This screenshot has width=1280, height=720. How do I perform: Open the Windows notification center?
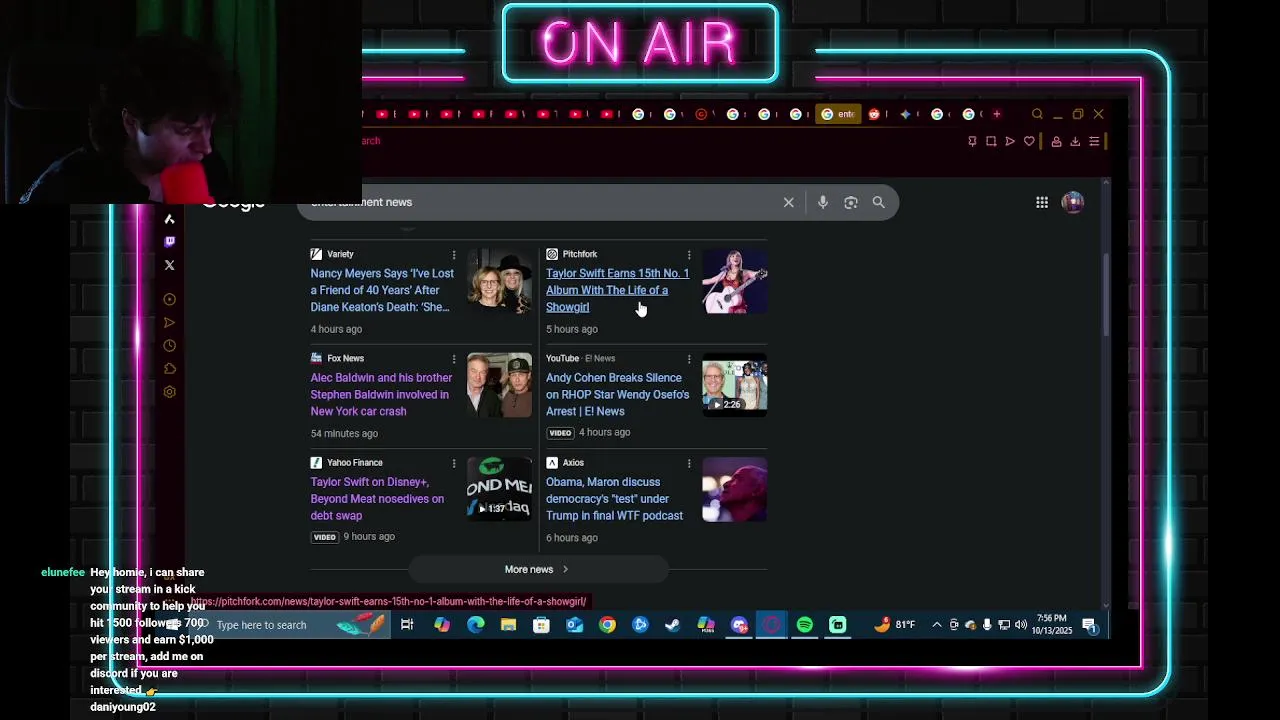click(x=1089, y=626)
